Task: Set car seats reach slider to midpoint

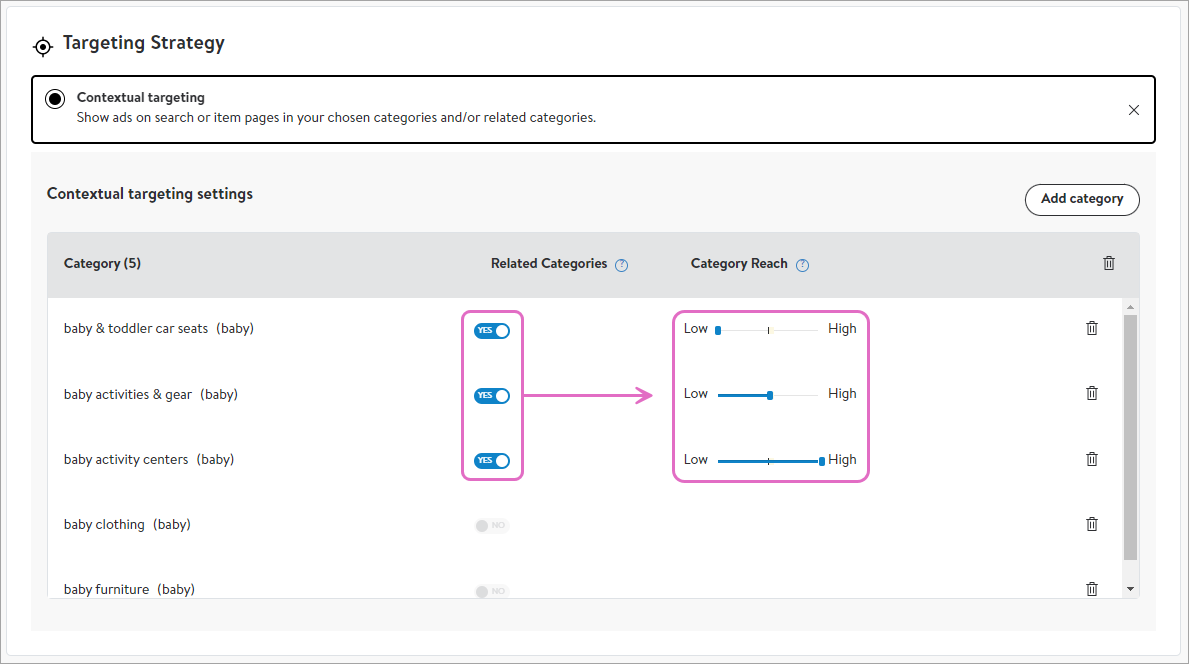Action: click(768, 330)
